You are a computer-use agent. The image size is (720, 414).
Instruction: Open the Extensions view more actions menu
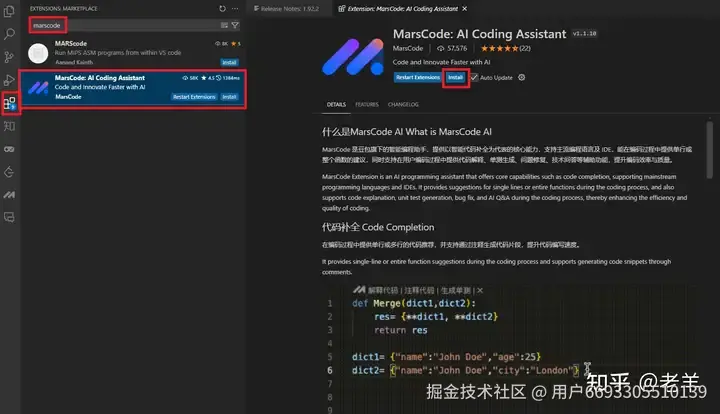(235, 8)
